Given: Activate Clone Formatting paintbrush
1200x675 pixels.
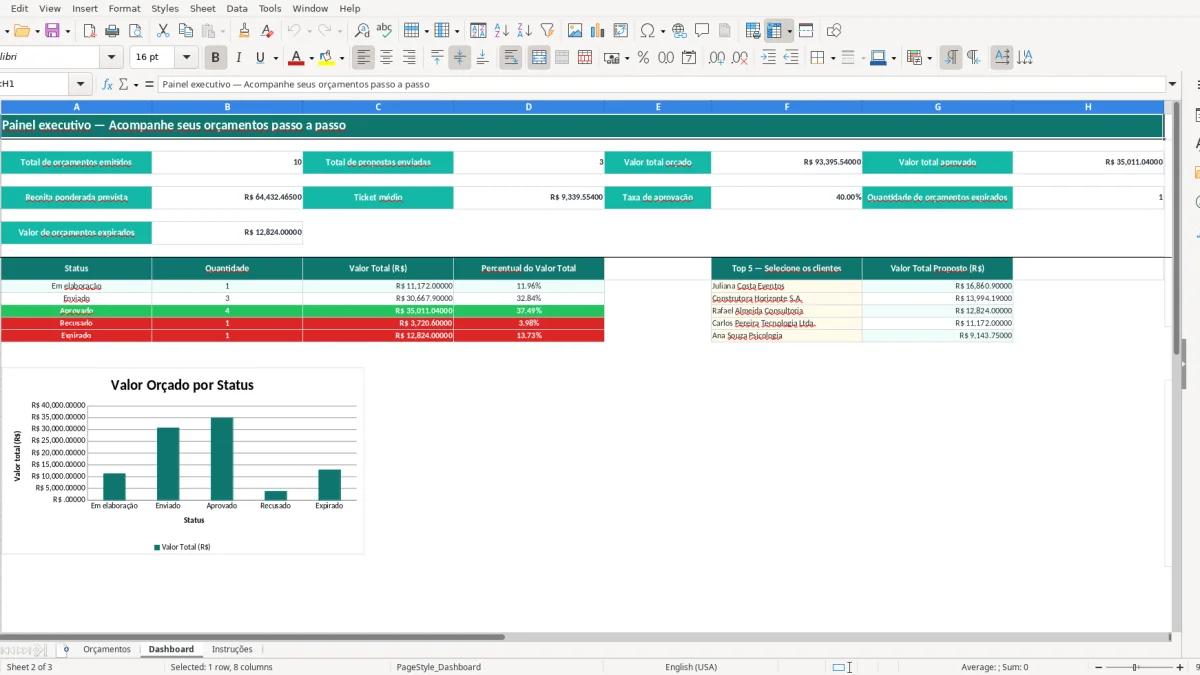Looking at the screenshot, I should (245, 31).
